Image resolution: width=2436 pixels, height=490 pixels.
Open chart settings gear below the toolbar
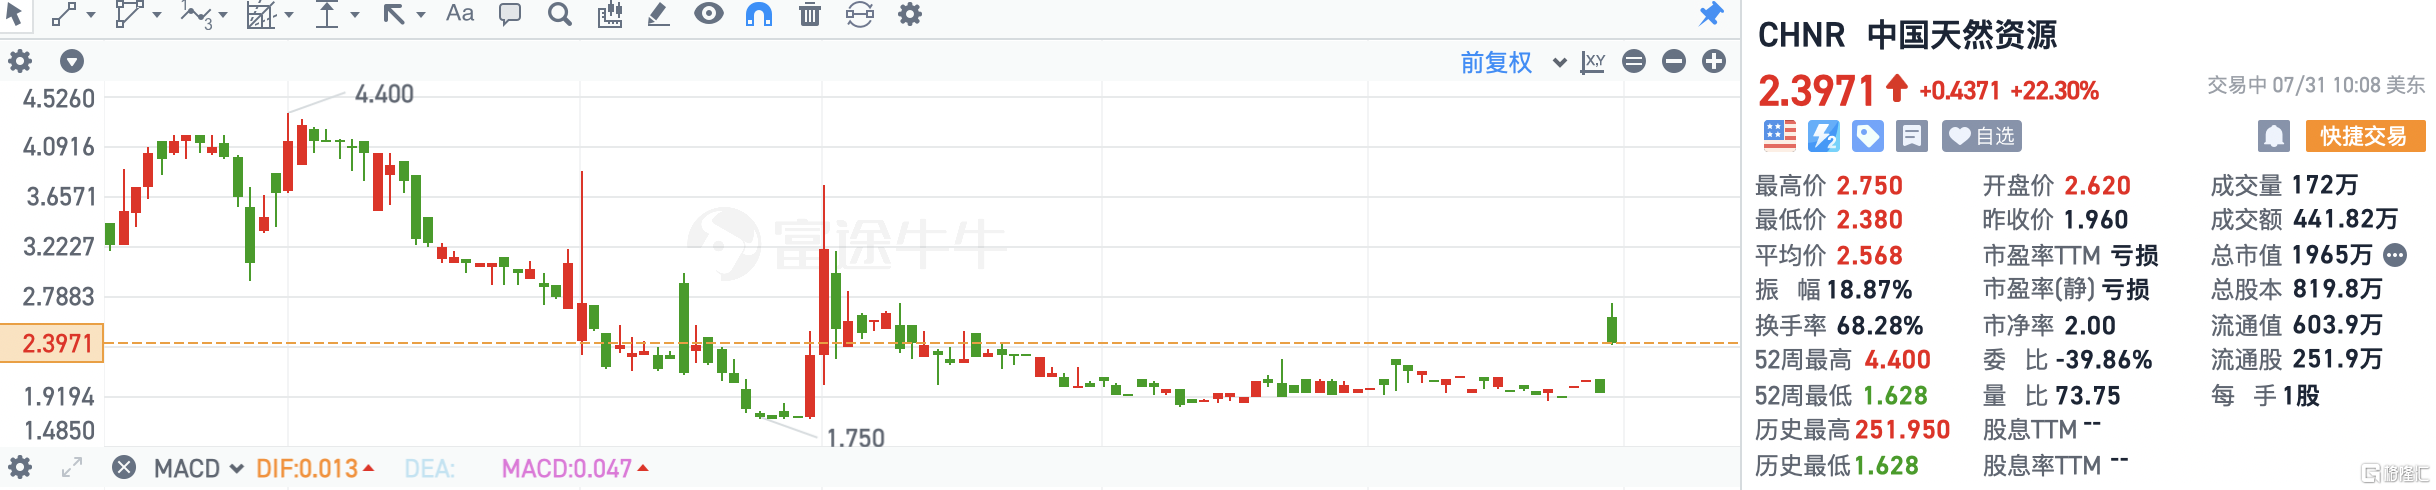(x=20, y=61)
